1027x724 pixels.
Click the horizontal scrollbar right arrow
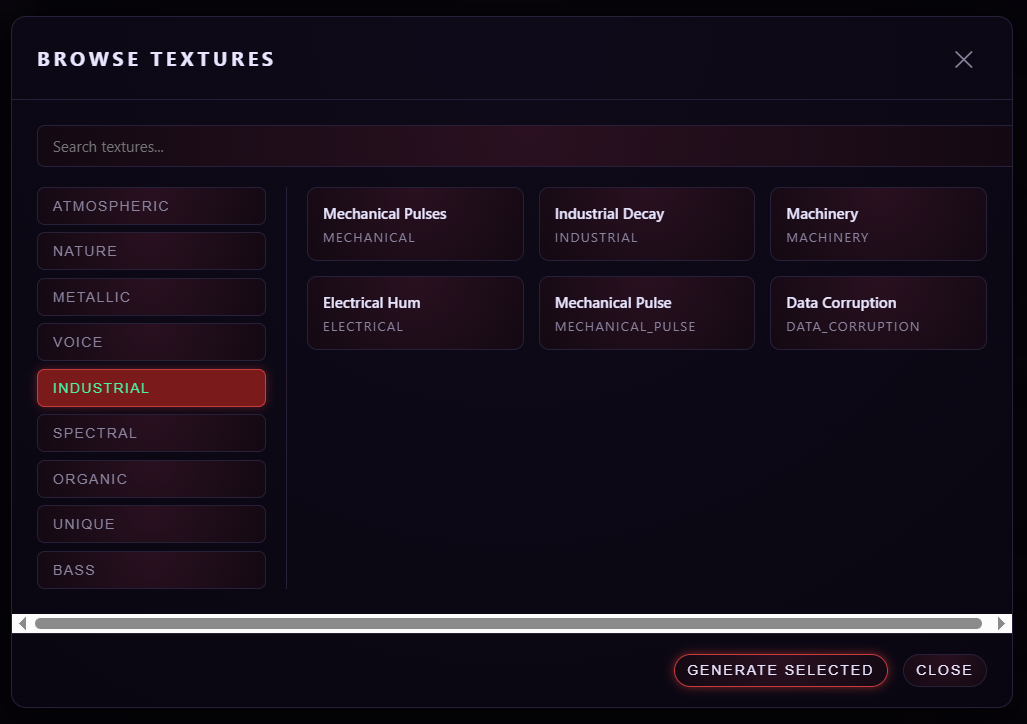[x=1001, y=624]
